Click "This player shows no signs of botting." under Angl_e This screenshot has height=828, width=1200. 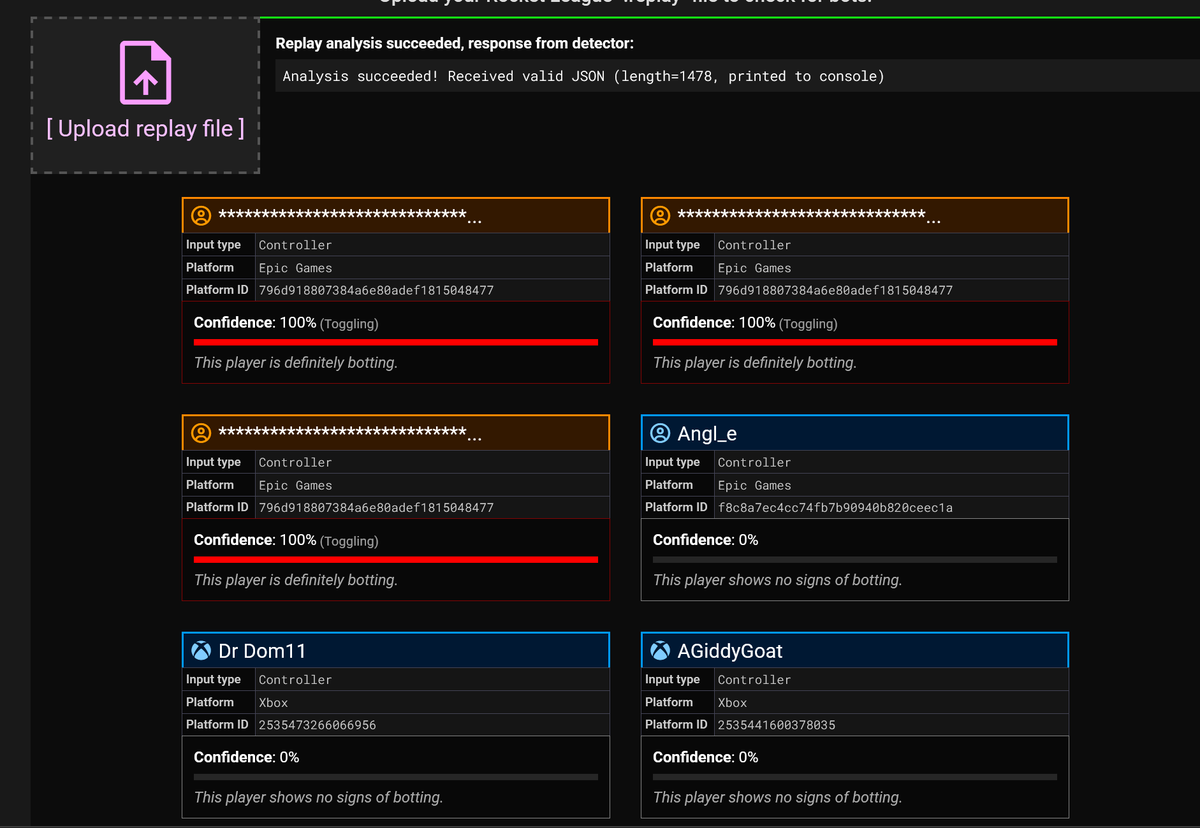tap(777, 580)
